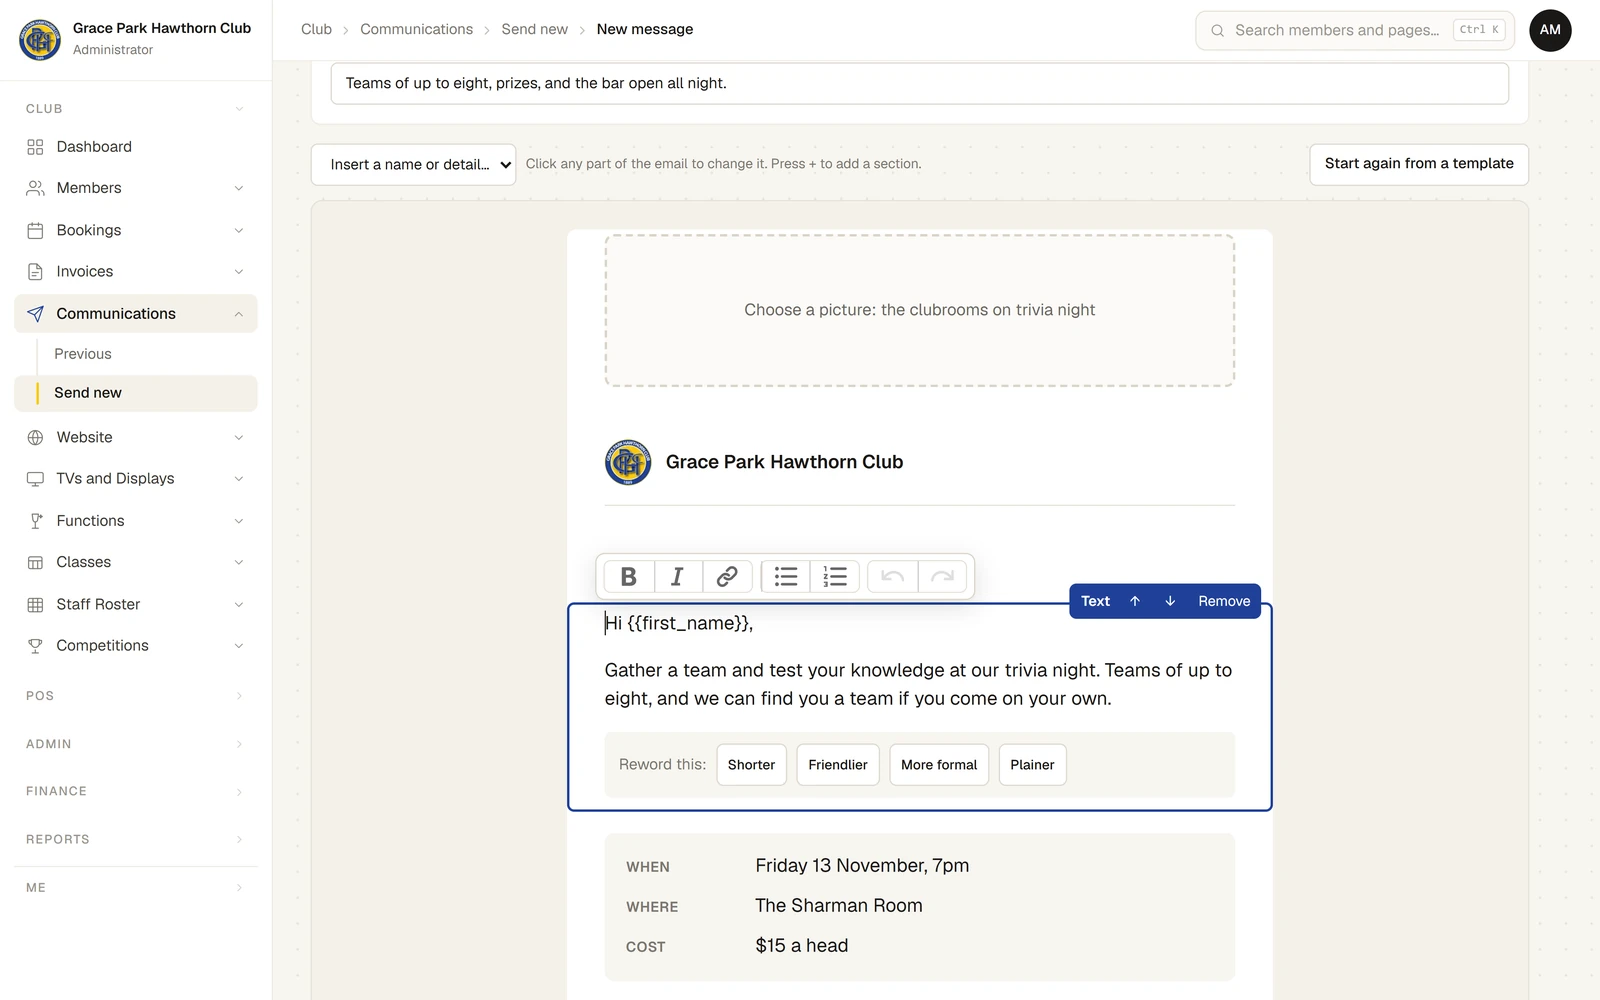Click the Grace Park Hawthorn Club sidebar logo
The height and width of the screenshot is (1000, 1600).
pyautogui.click(x=40, y=39)
